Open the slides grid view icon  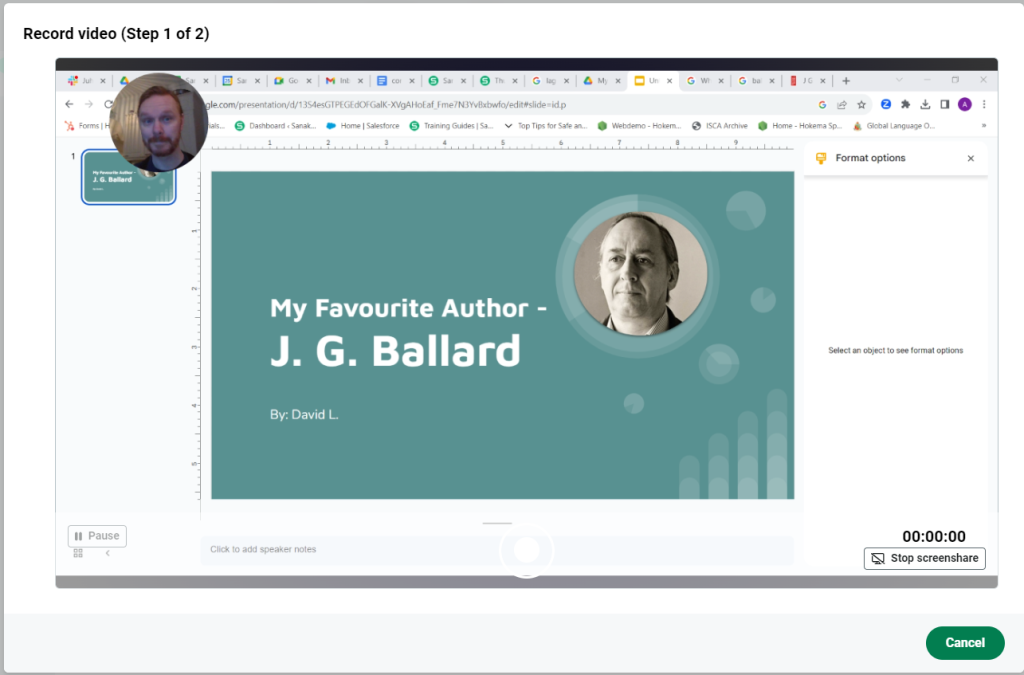pos(78,554)
